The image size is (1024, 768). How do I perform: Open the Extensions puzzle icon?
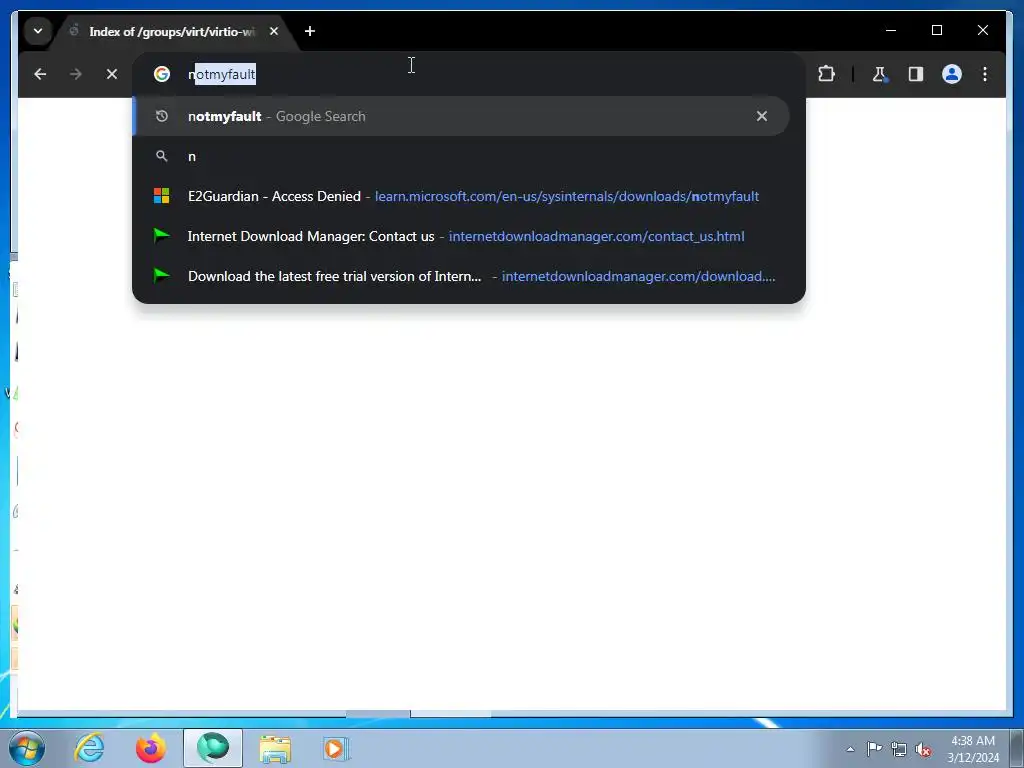(x=826, y=74)
